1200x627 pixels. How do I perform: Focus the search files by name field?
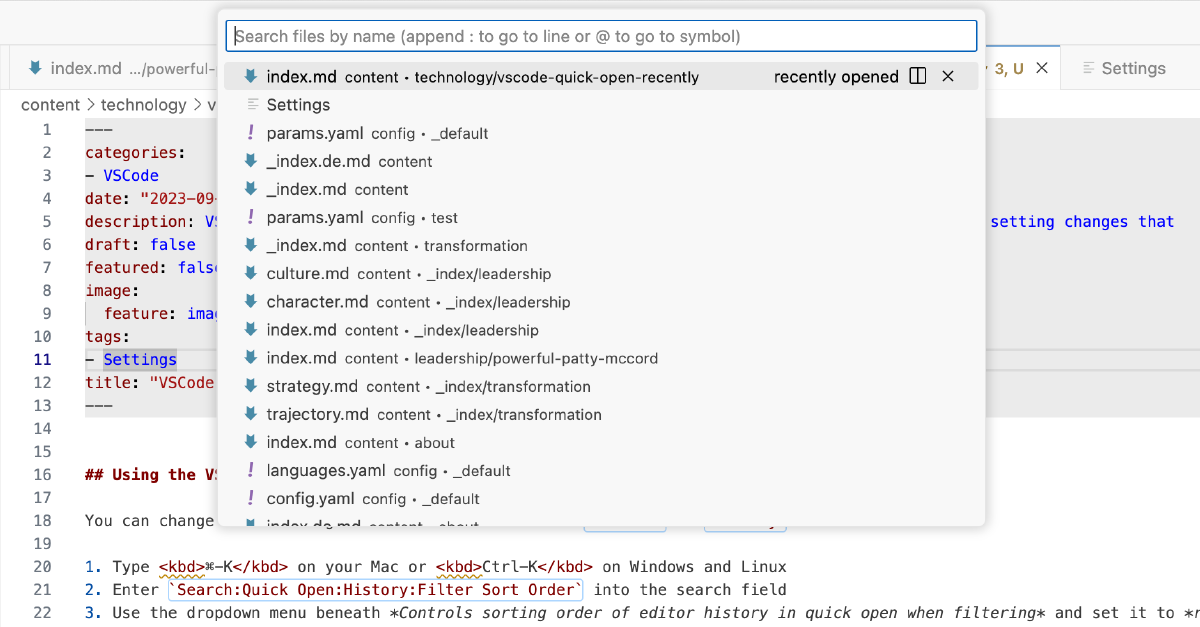point(604,36)
